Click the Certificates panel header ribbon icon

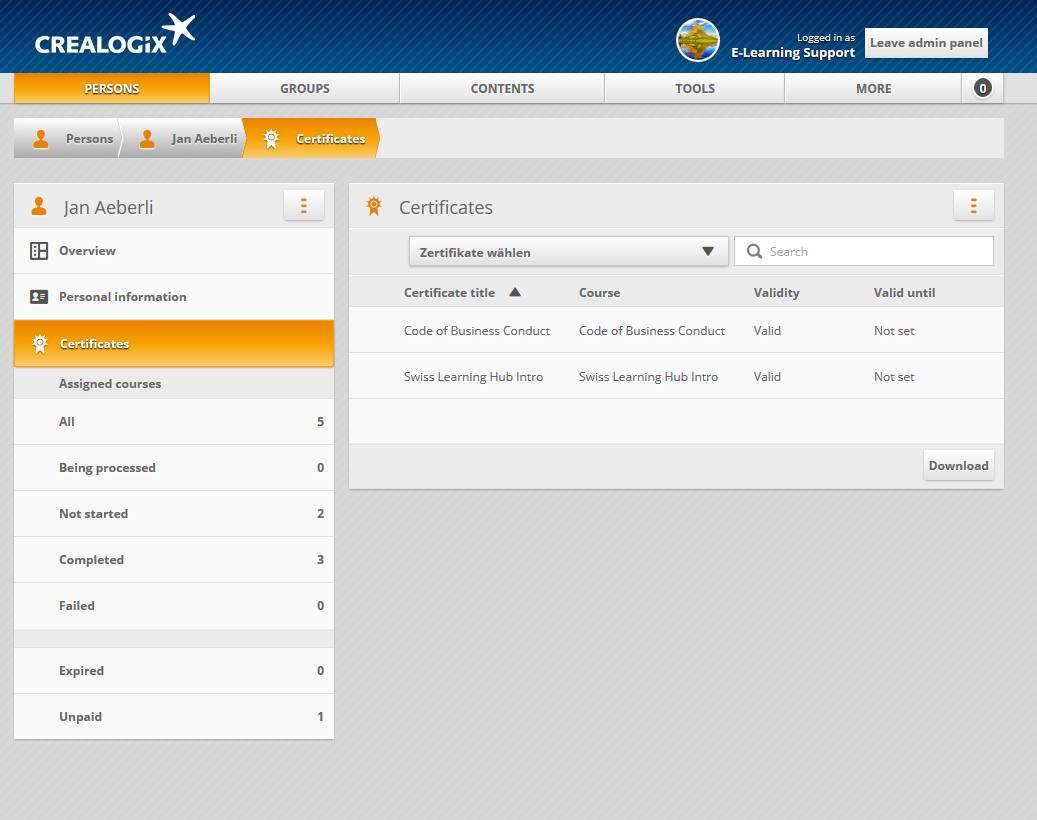[374, 206]
